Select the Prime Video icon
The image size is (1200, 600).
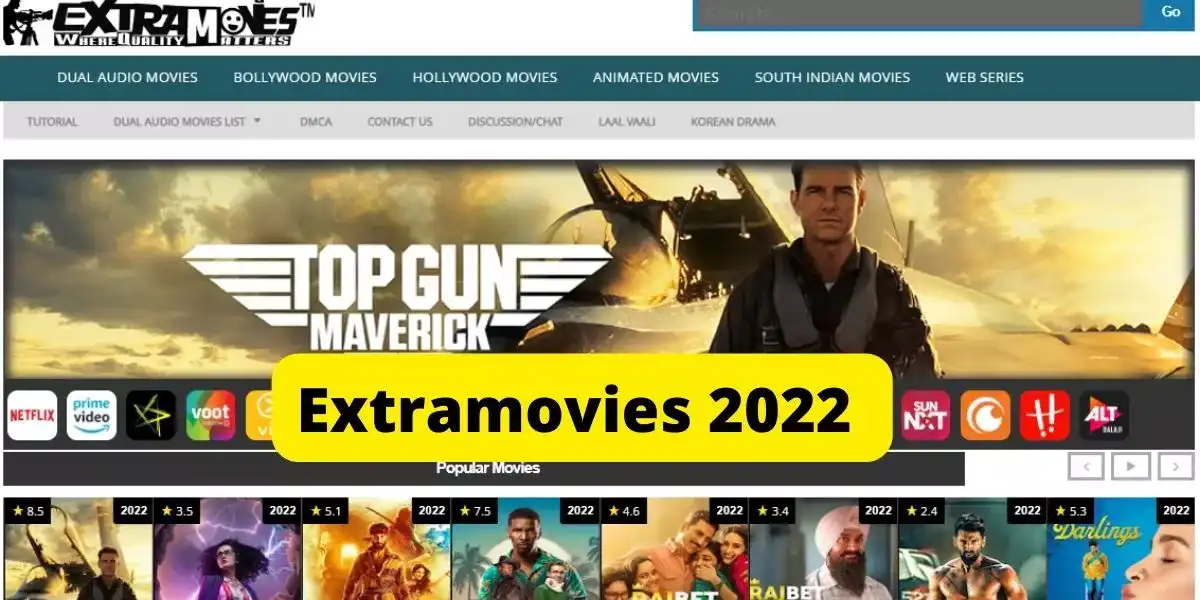point(92,416)
